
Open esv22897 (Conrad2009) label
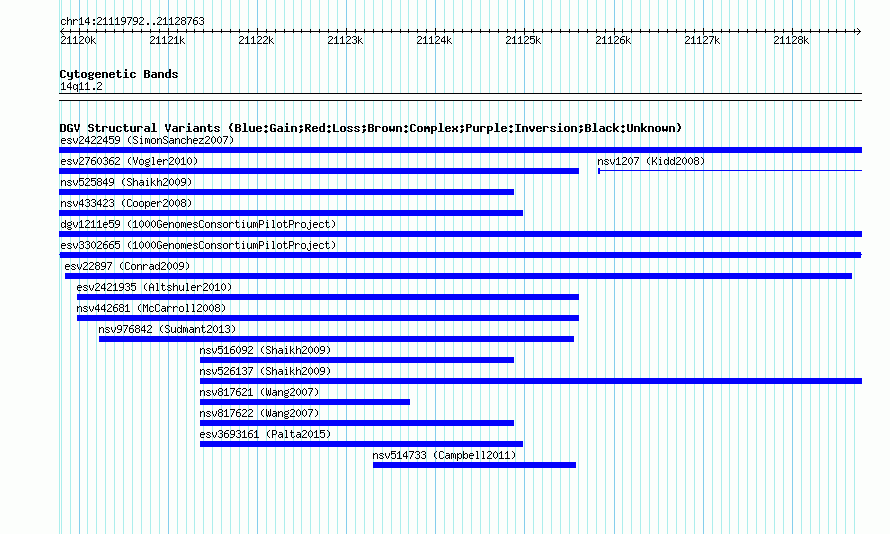tap(127, 266)
